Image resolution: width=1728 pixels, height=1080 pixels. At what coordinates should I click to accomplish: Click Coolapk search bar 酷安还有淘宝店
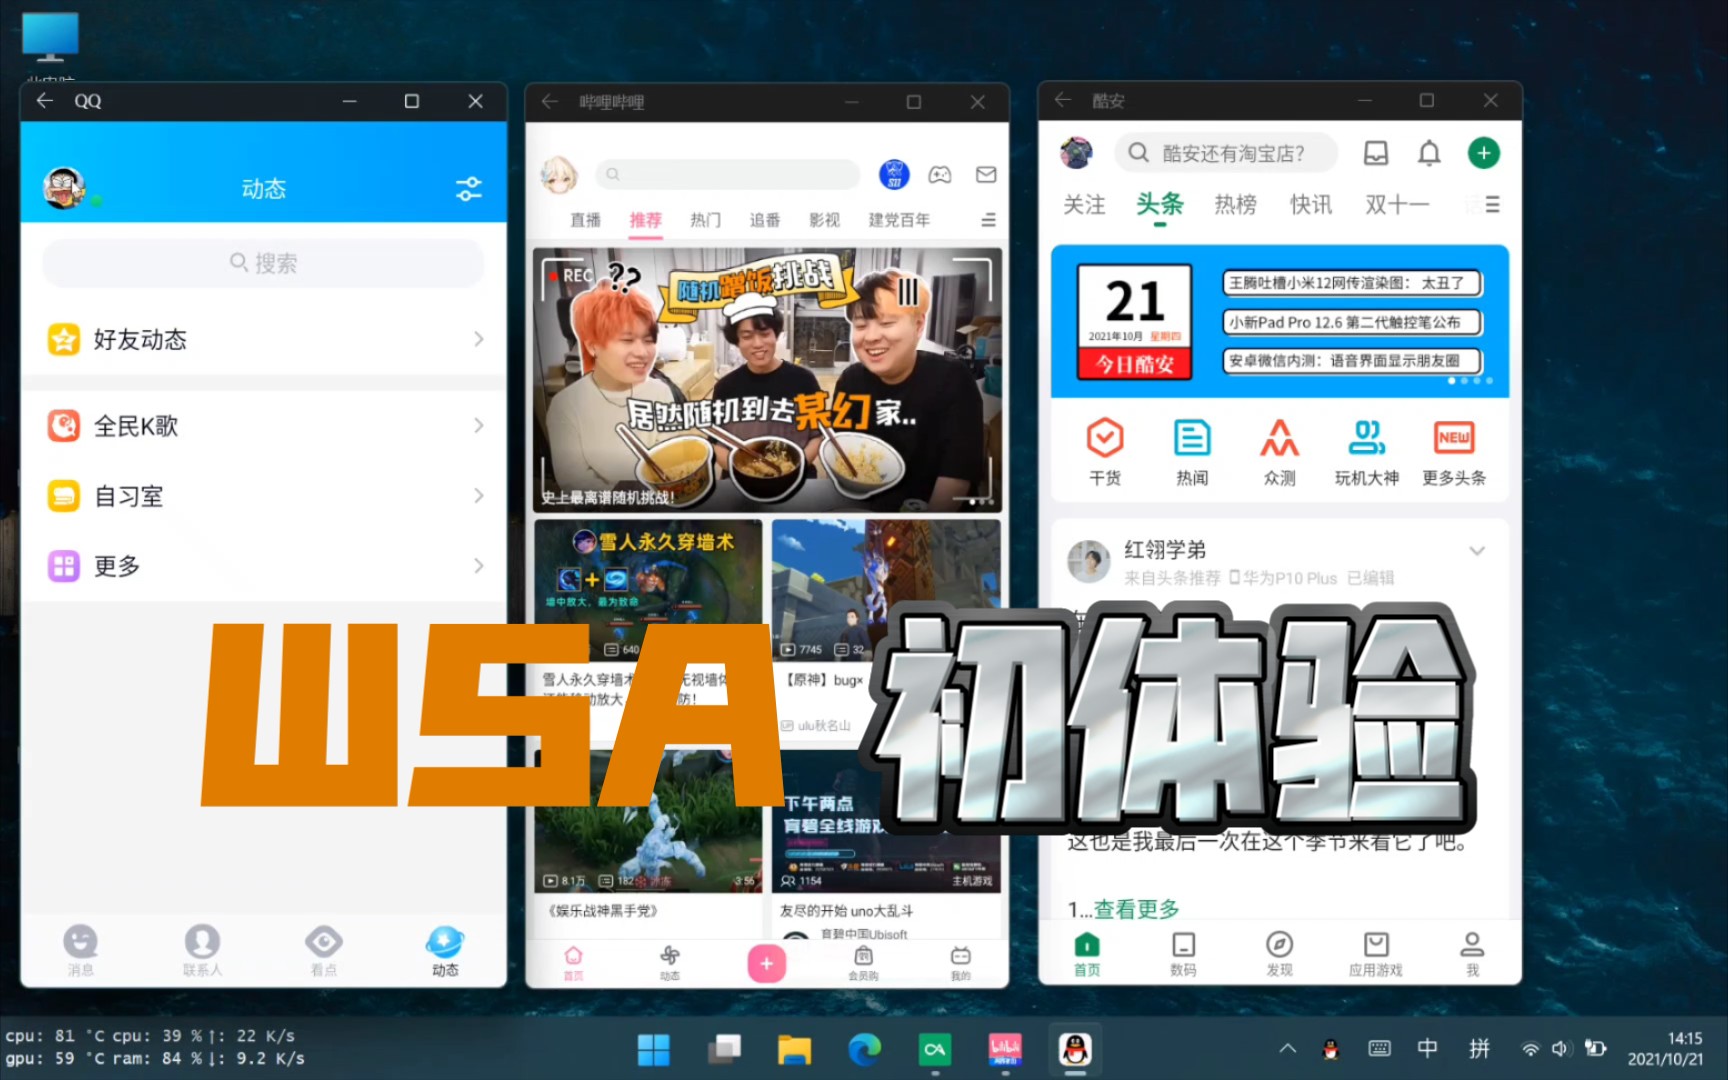1226,153
